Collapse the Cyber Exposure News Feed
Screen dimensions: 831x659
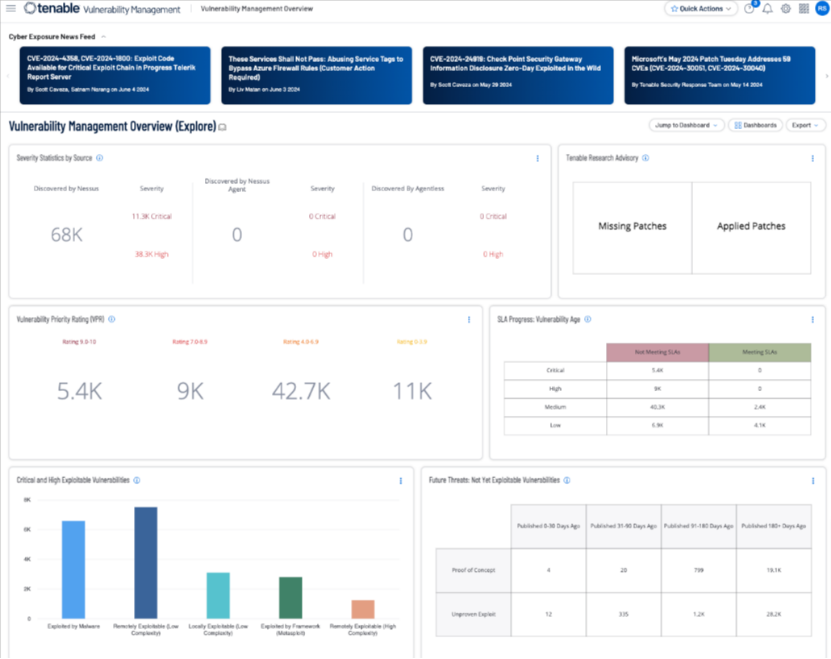pyautogui.click(x=103, y=37)
